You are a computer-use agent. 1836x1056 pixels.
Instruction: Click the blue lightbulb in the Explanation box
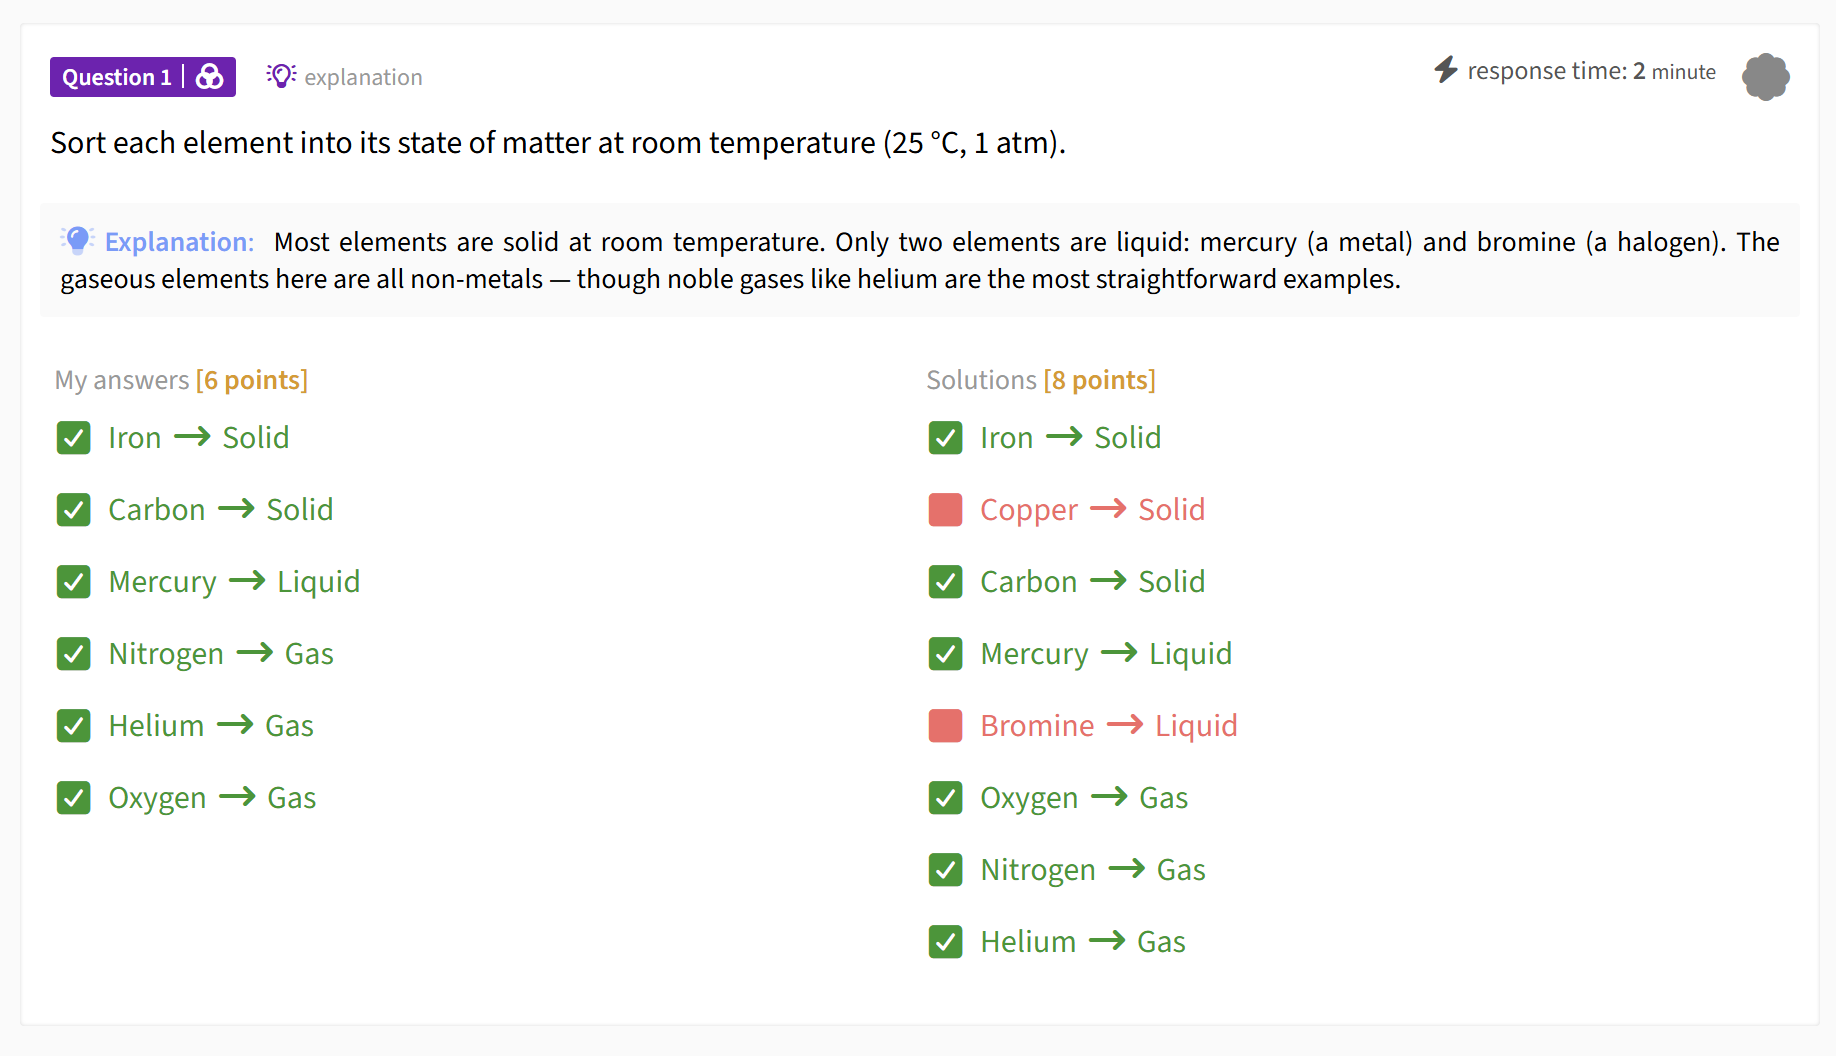click(x=77, y=240)
